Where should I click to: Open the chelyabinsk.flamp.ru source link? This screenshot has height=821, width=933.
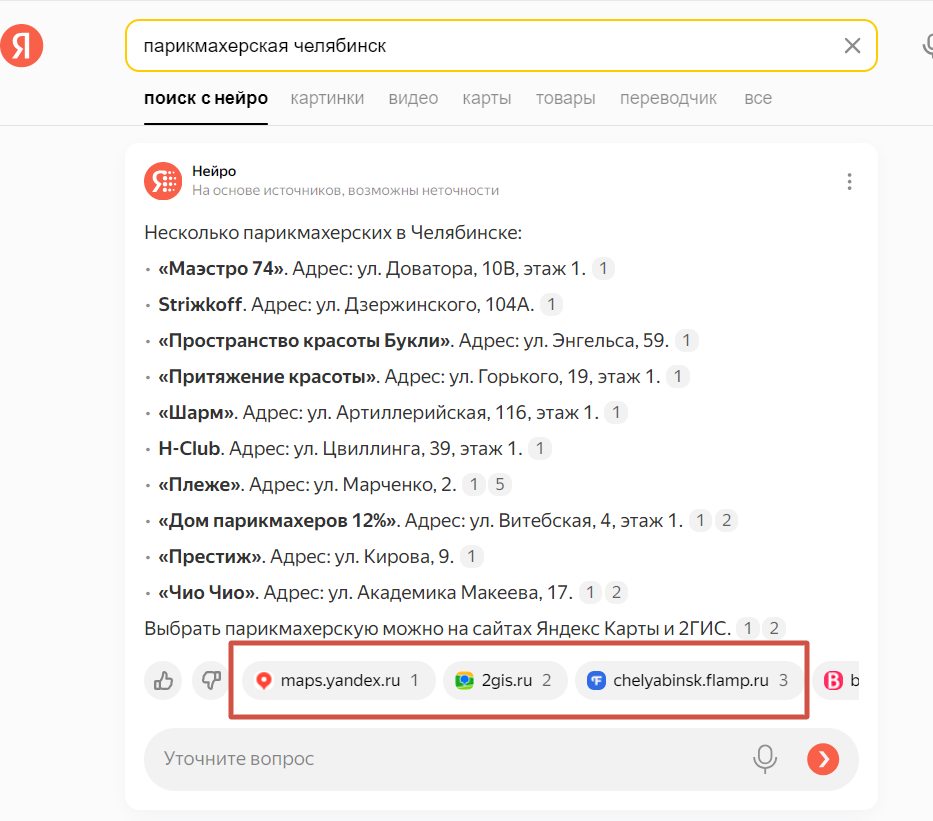point(689,680)
